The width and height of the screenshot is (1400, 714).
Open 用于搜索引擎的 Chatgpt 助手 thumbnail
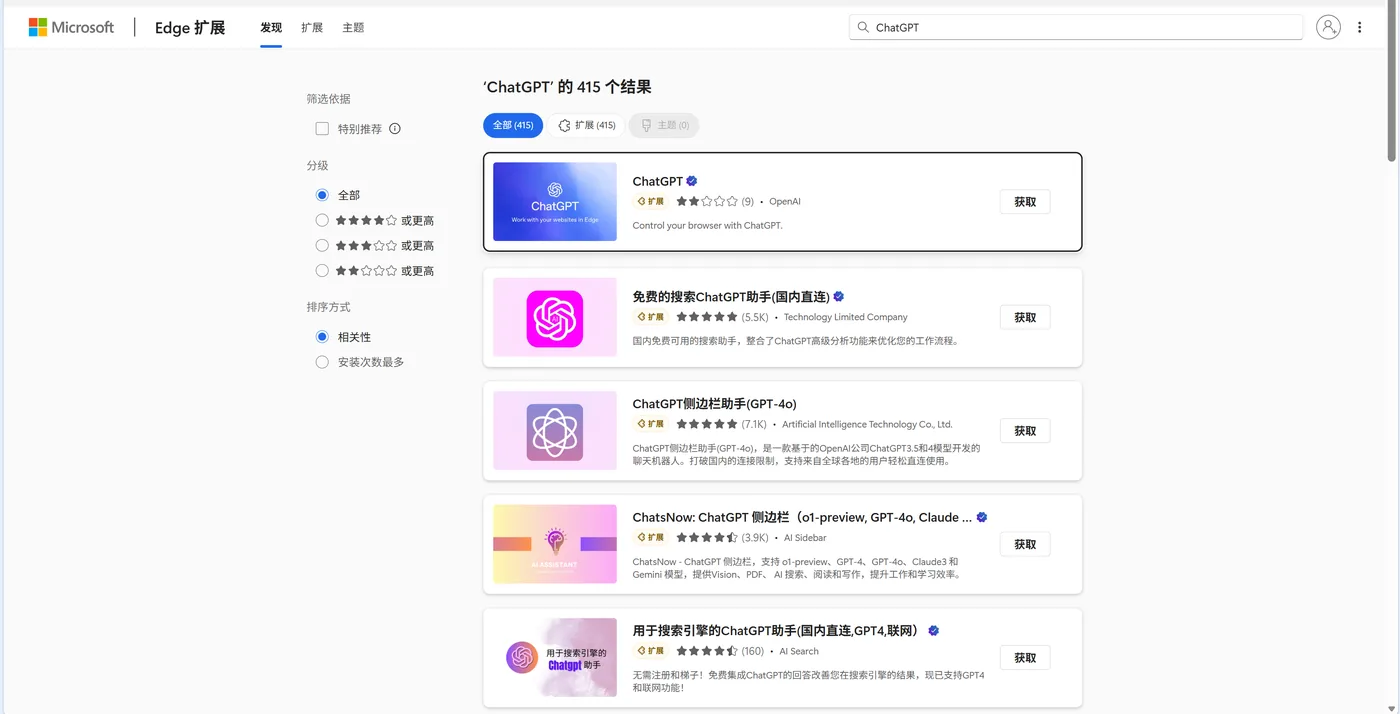coord(555,657)
